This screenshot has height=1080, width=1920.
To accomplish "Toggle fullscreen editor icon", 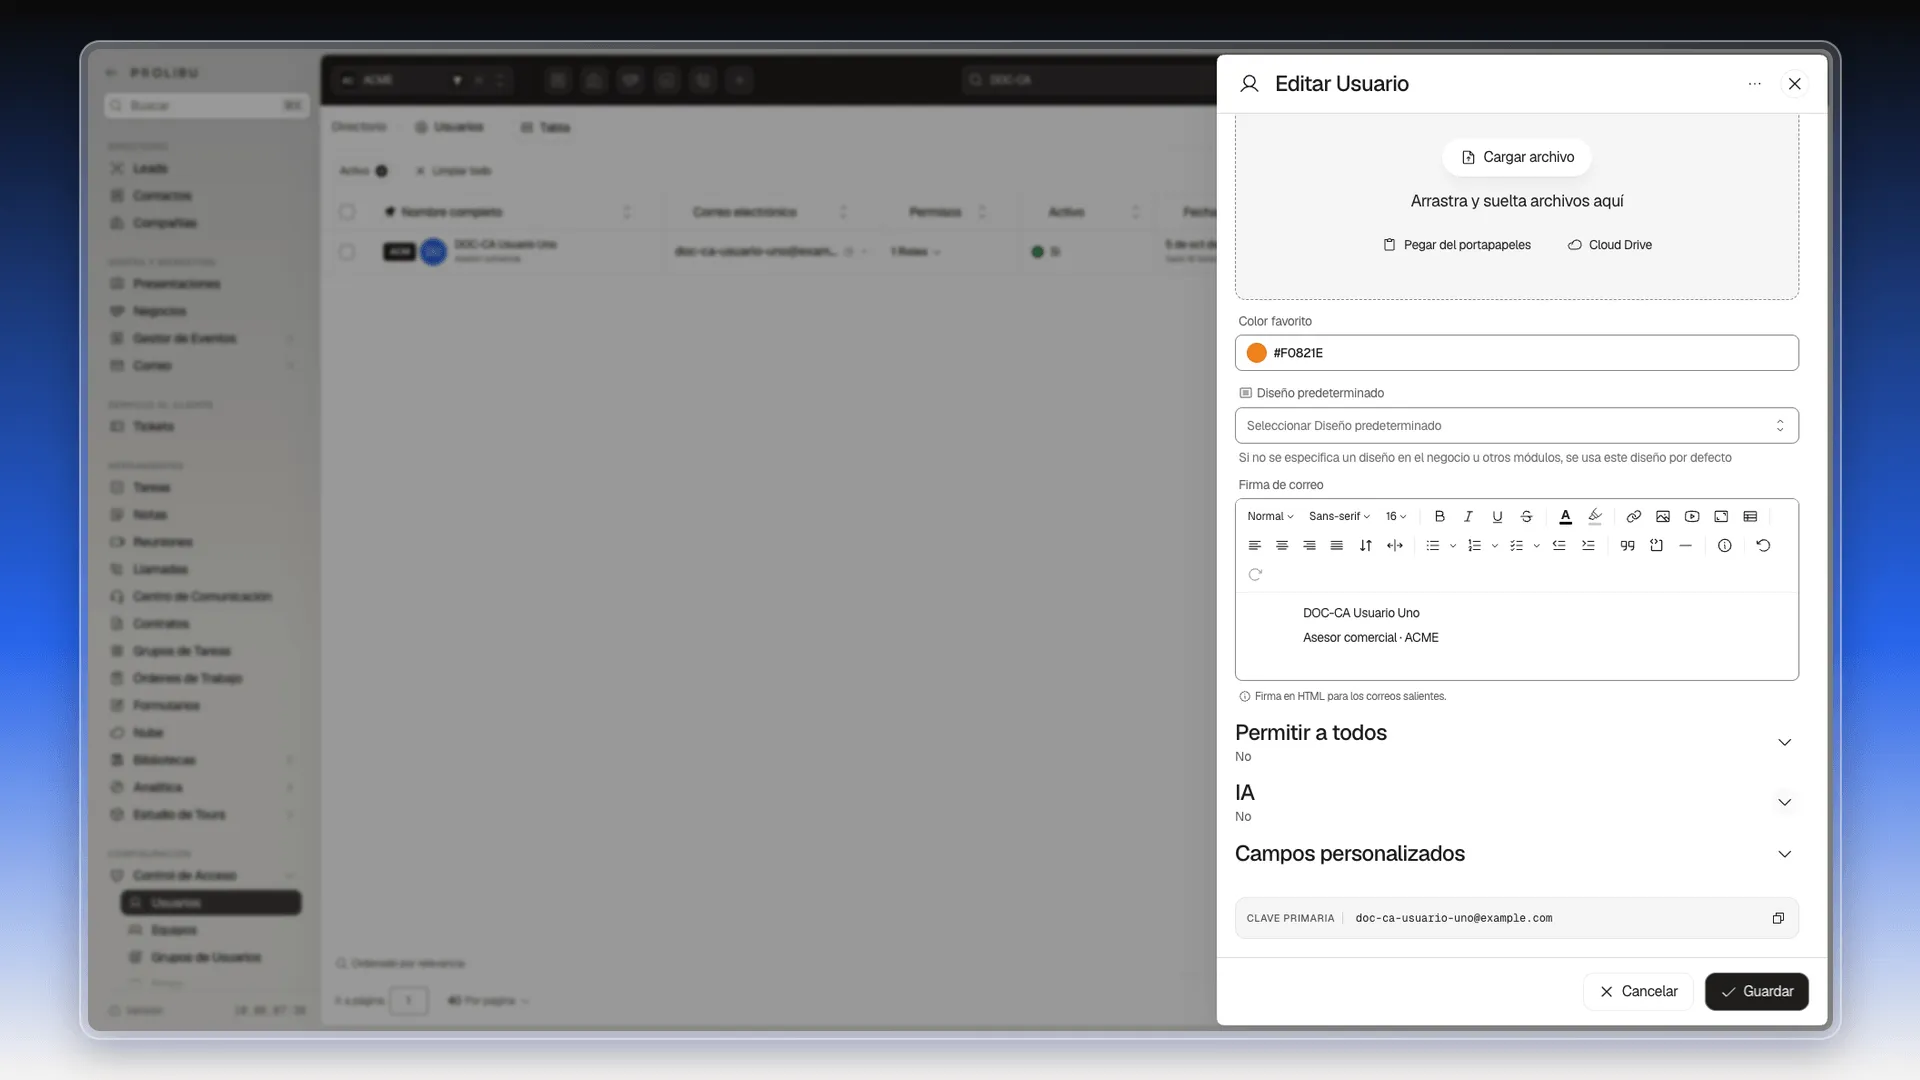I will click(x=1721, y=517).
